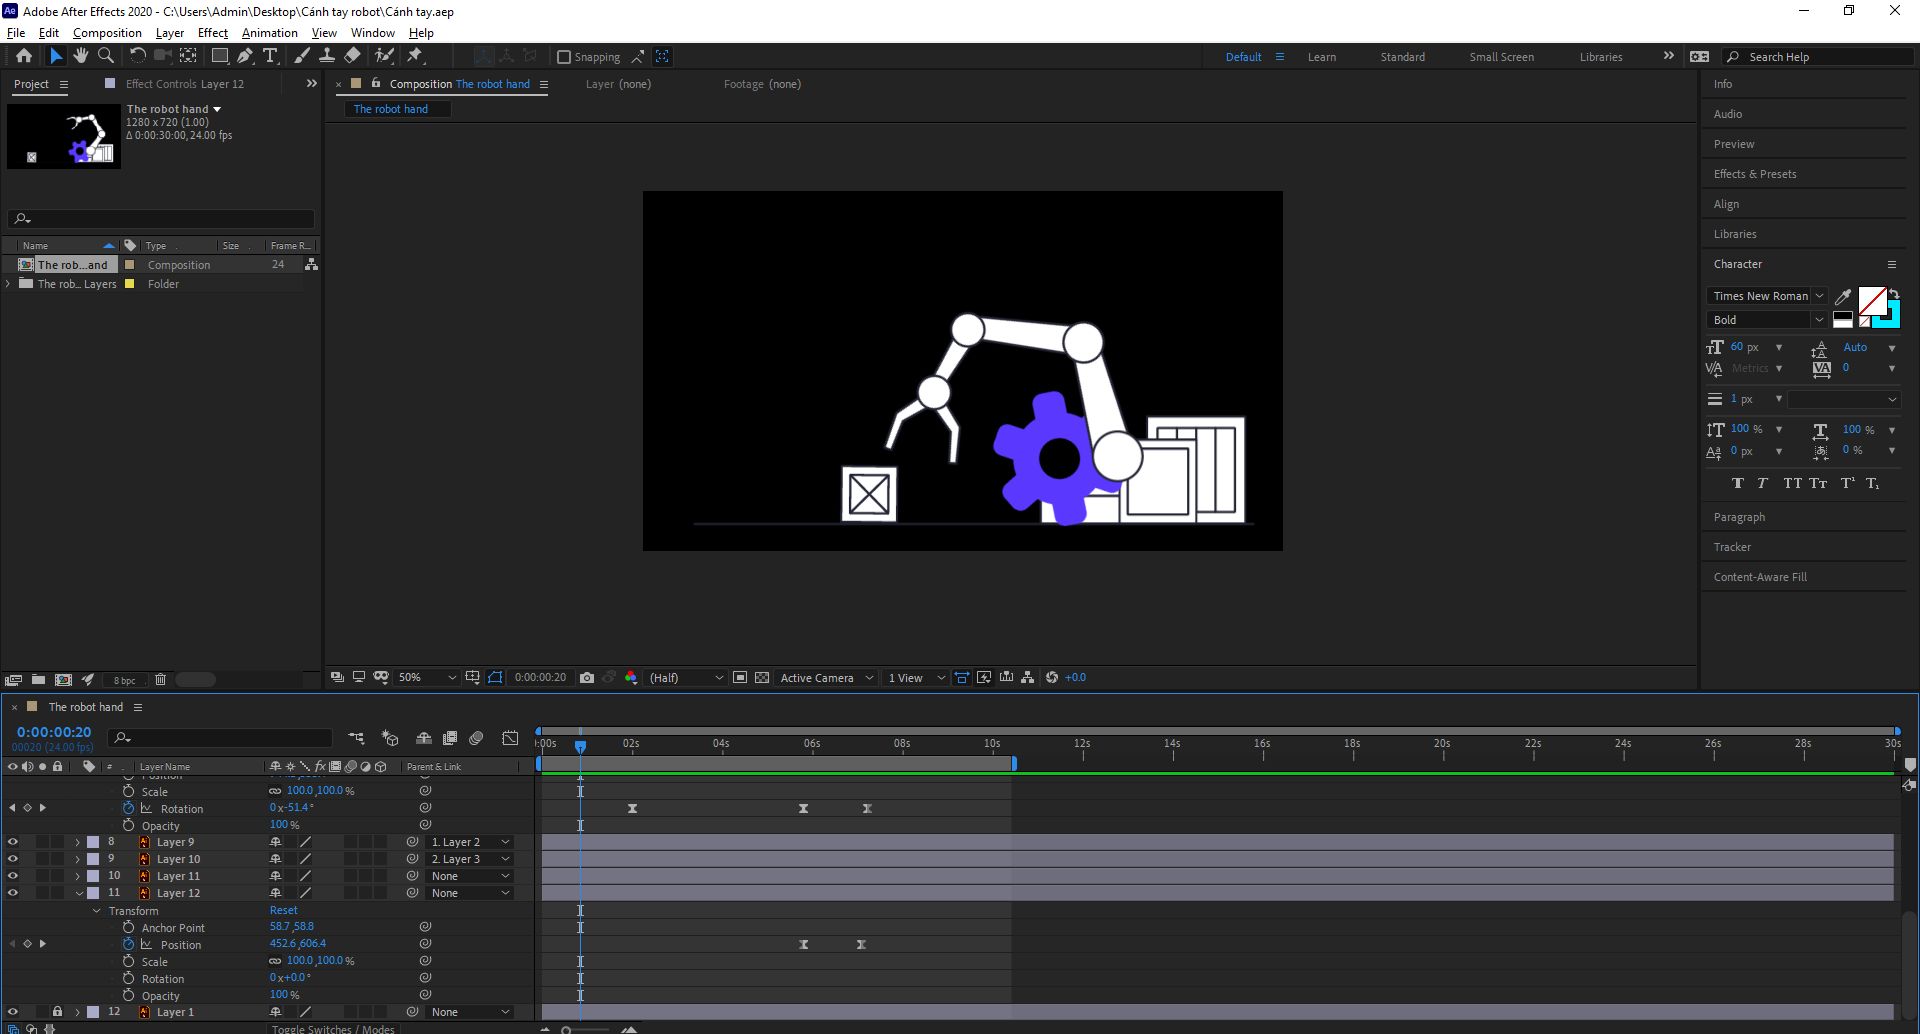
Task: Unlock Layer 1 lock toggle
Action: [57, 1012]
